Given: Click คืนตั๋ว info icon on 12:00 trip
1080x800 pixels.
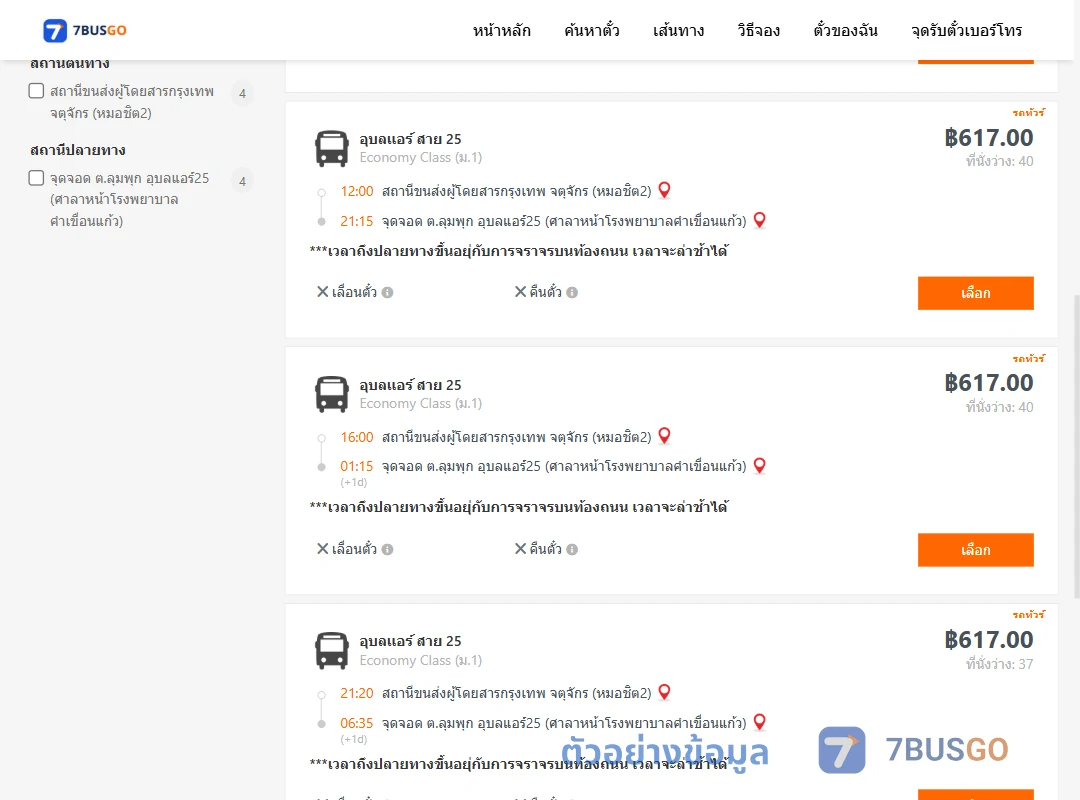Looking at the screenshot, I should [x=572, y=293].
